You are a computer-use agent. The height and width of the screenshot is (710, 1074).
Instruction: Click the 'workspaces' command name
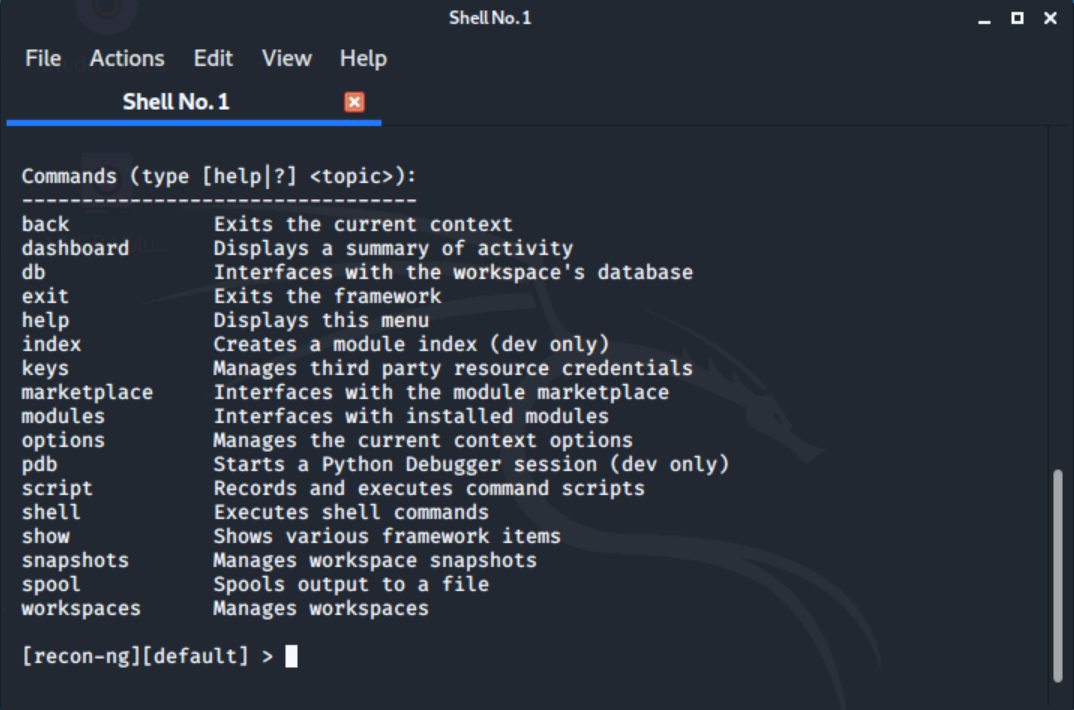(x=82, y=608)
